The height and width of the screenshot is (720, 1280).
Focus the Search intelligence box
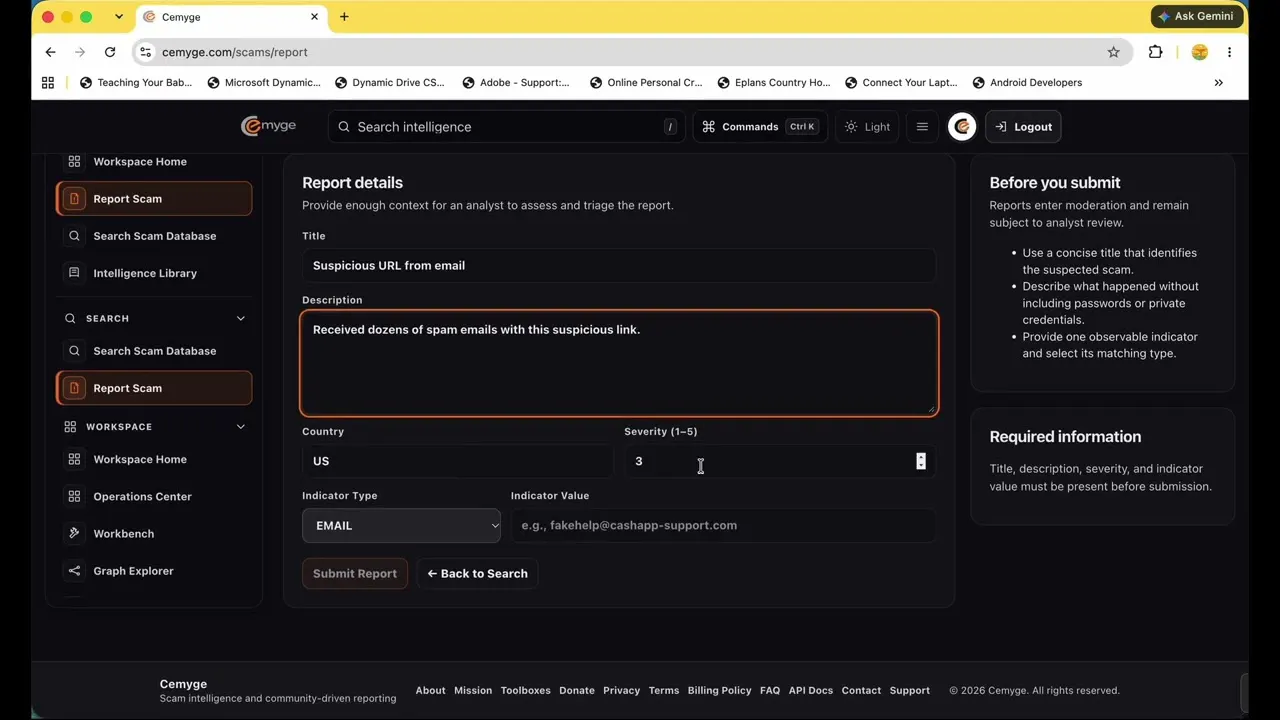point(506,127)
